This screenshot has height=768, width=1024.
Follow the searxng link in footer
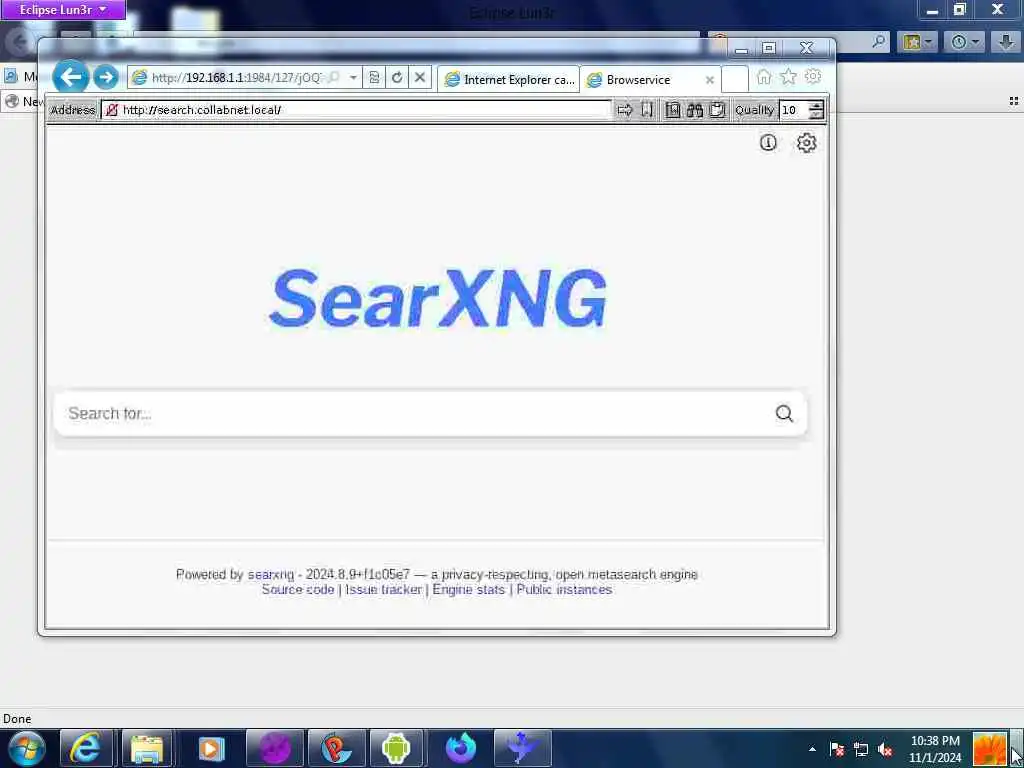pos(270,575)
